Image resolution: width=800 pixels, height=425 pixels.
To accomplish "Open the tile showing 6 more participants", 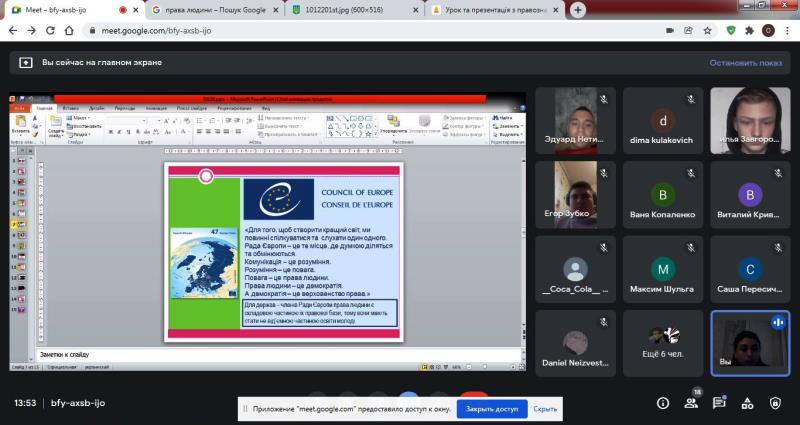I will [x=661, y=343].
